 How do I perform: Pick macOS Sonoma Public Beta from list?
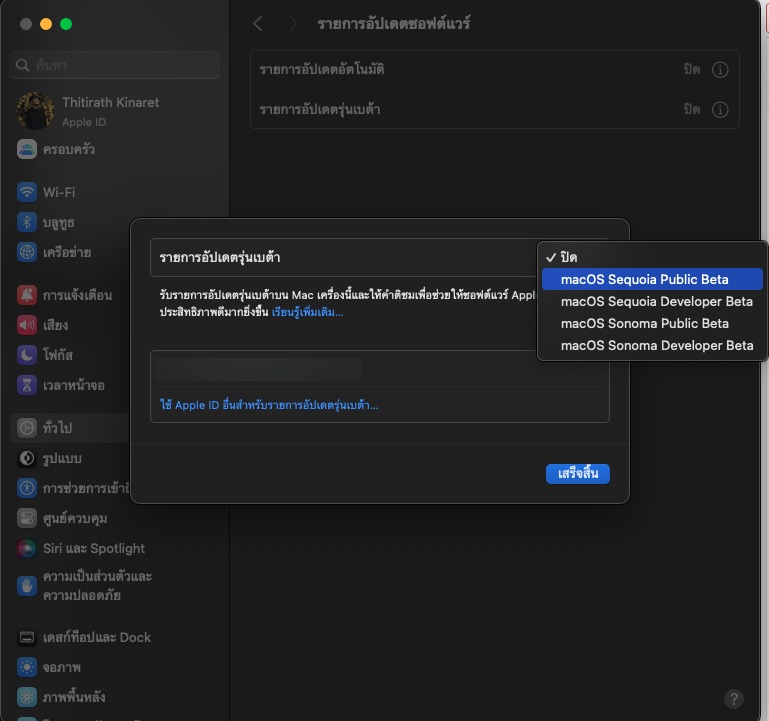click(644, 323)
